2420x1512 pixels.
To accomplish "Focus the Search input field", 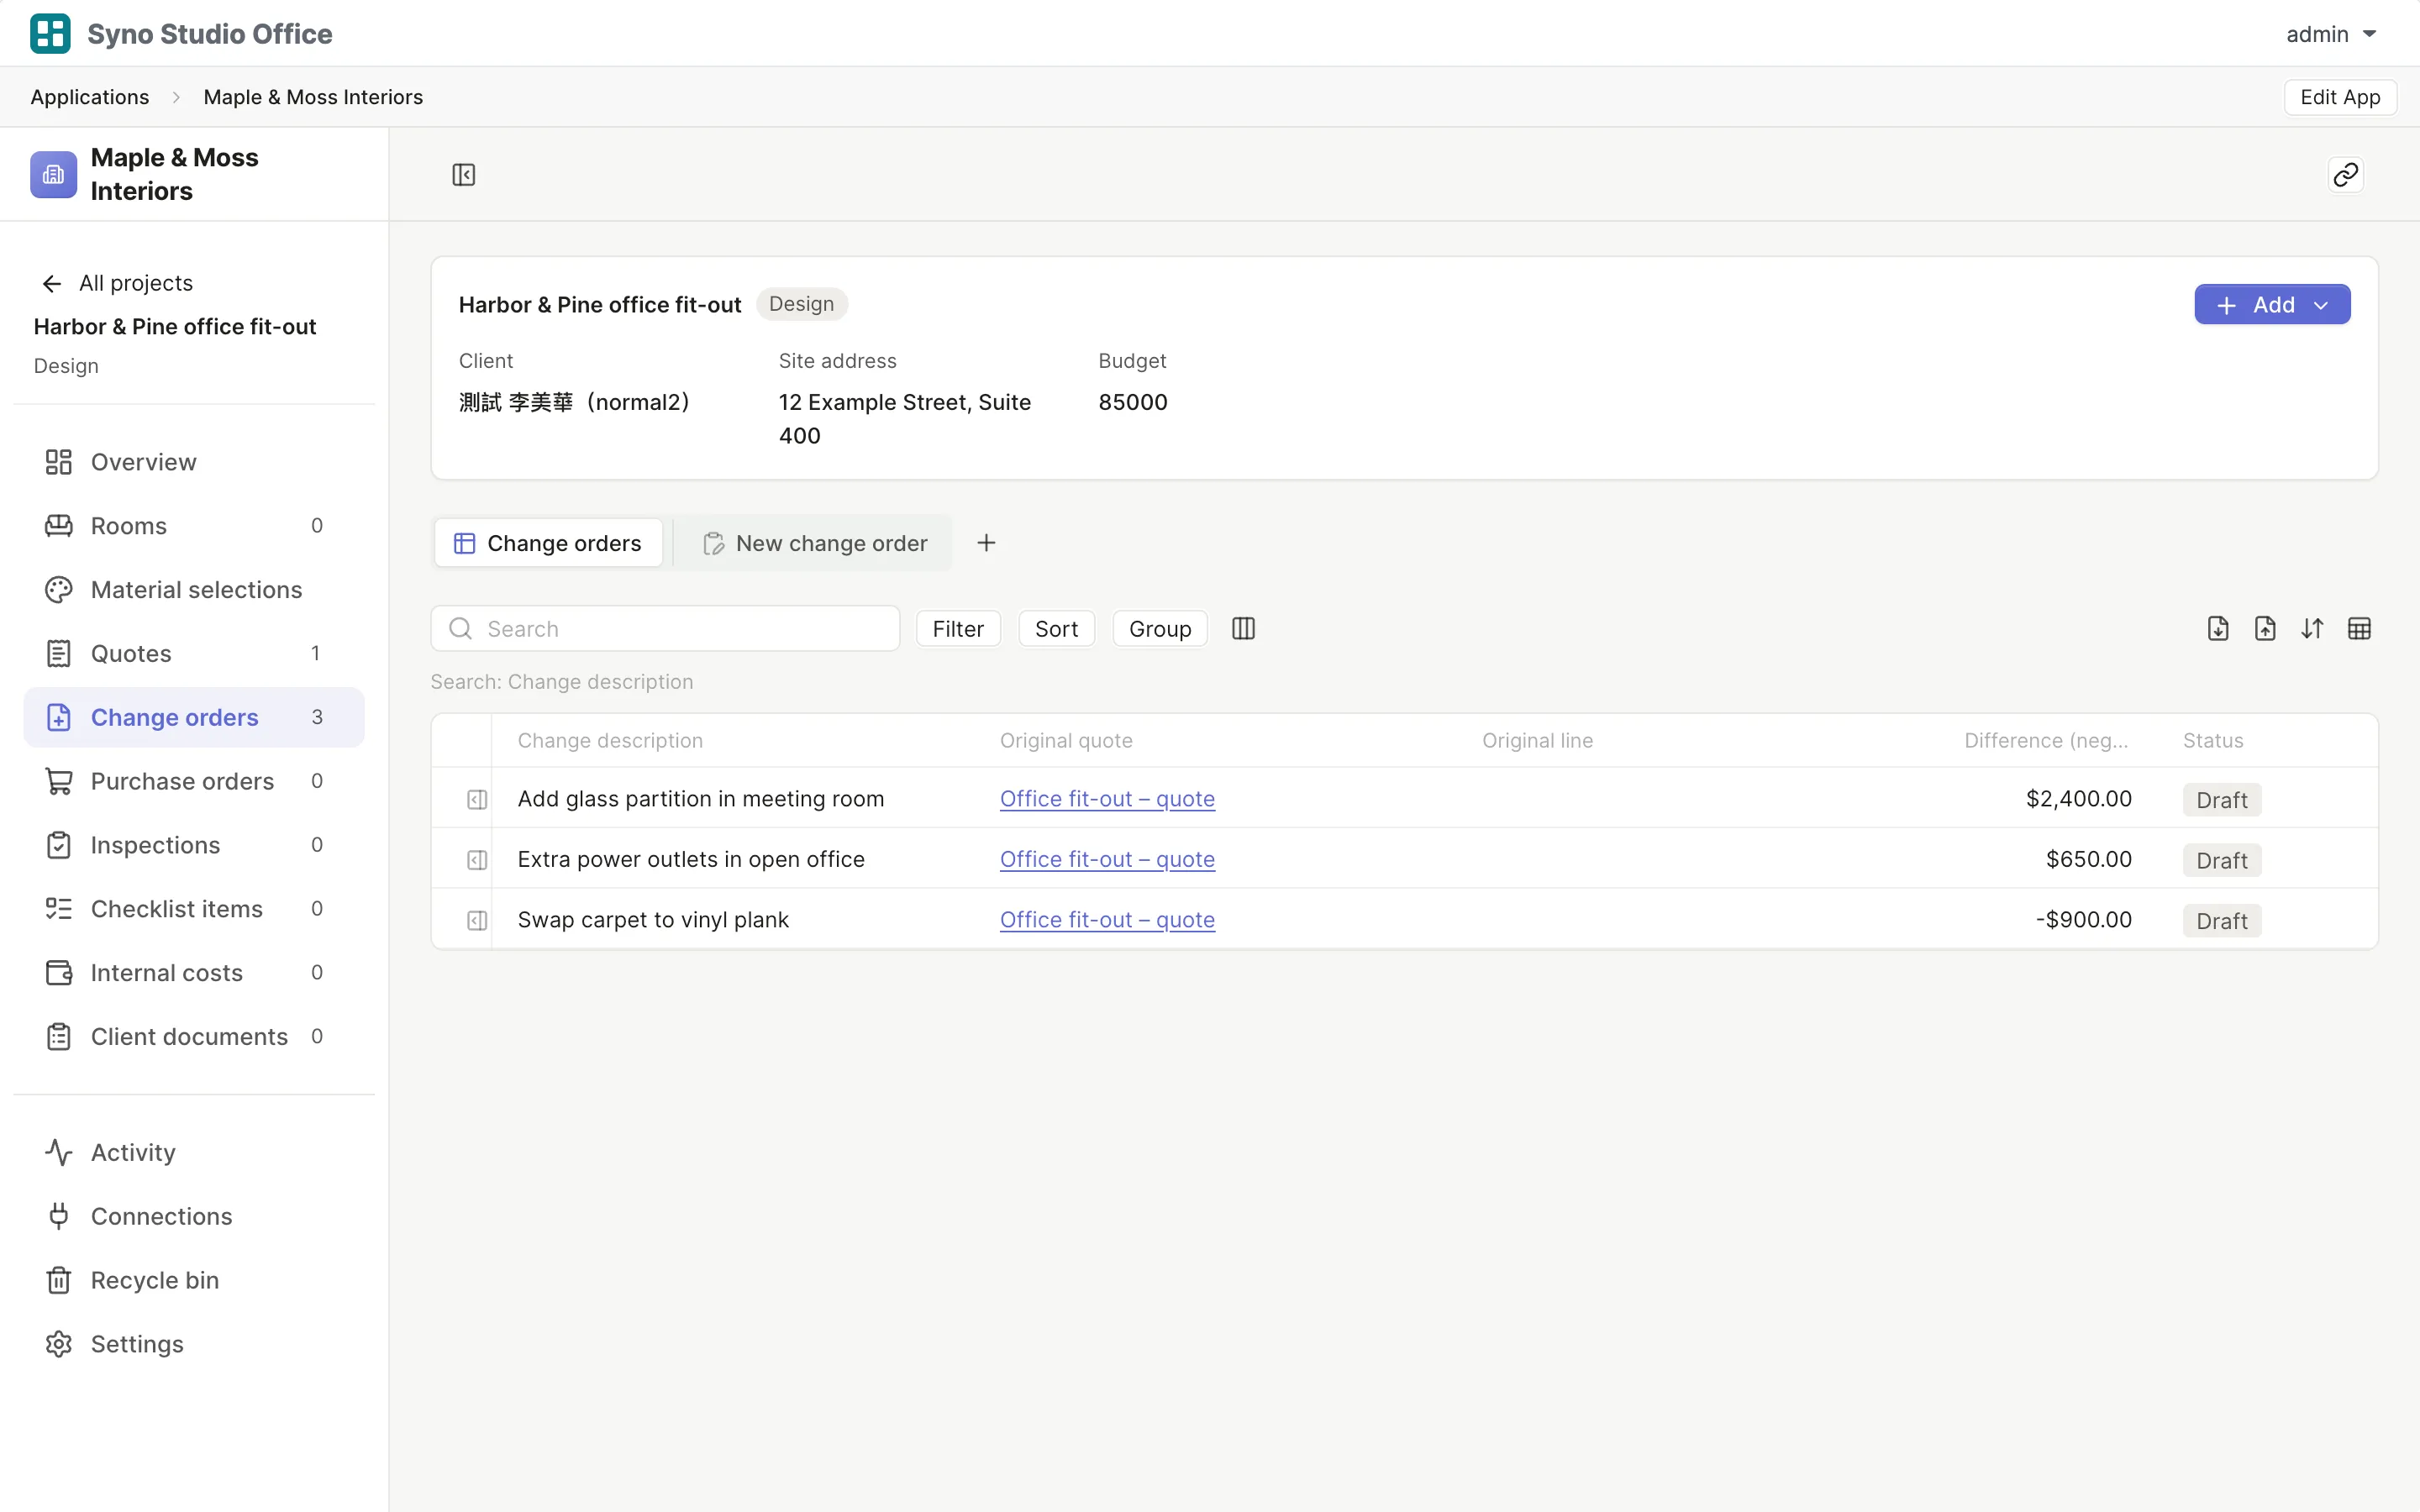I will point(665,629).
